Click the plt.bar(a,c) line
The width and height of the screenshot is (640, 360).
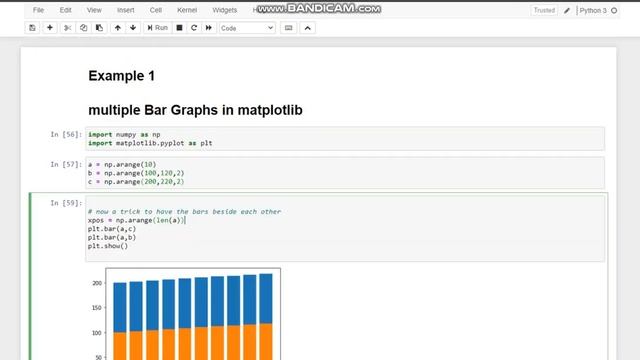pyautogui.click(x=112, y=229)
